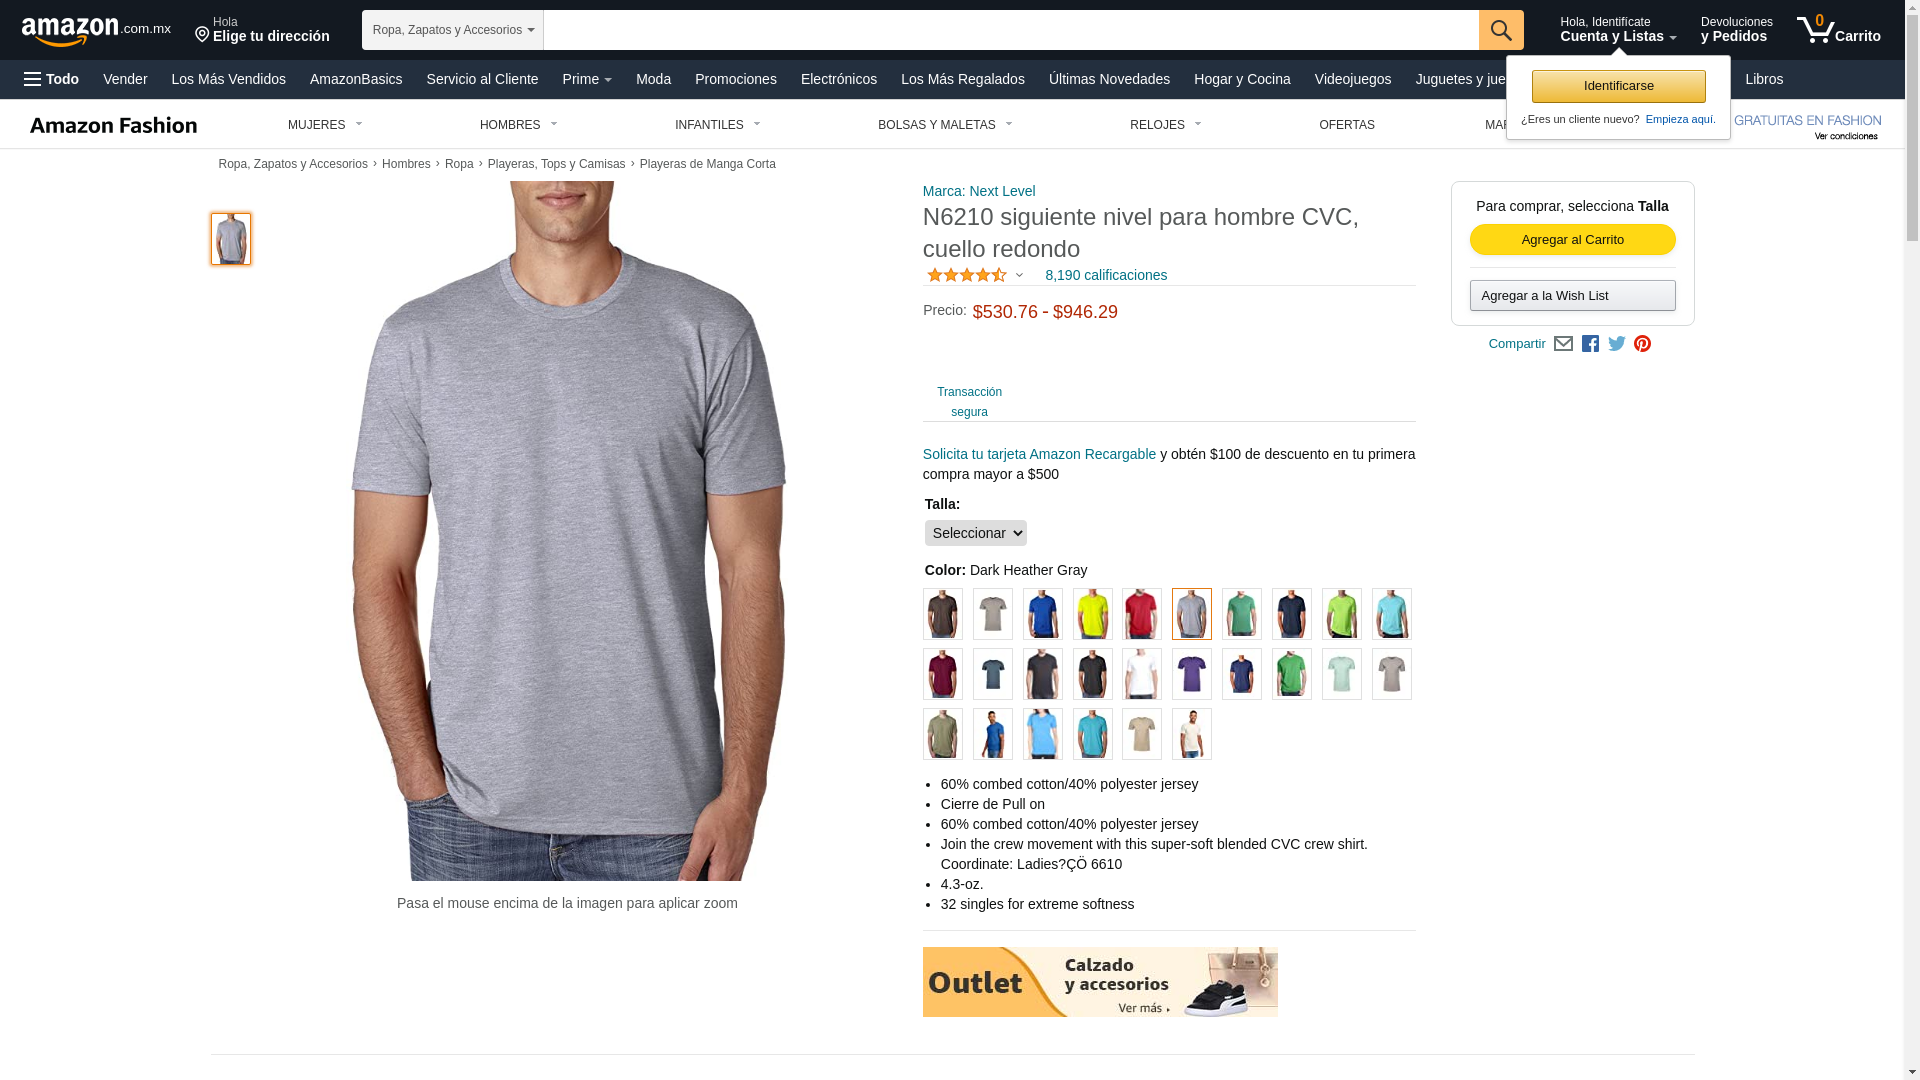1920x1080 pixels.
Task: Click the gray shirt image thumbnail
Action: click(x=231, y=239)
